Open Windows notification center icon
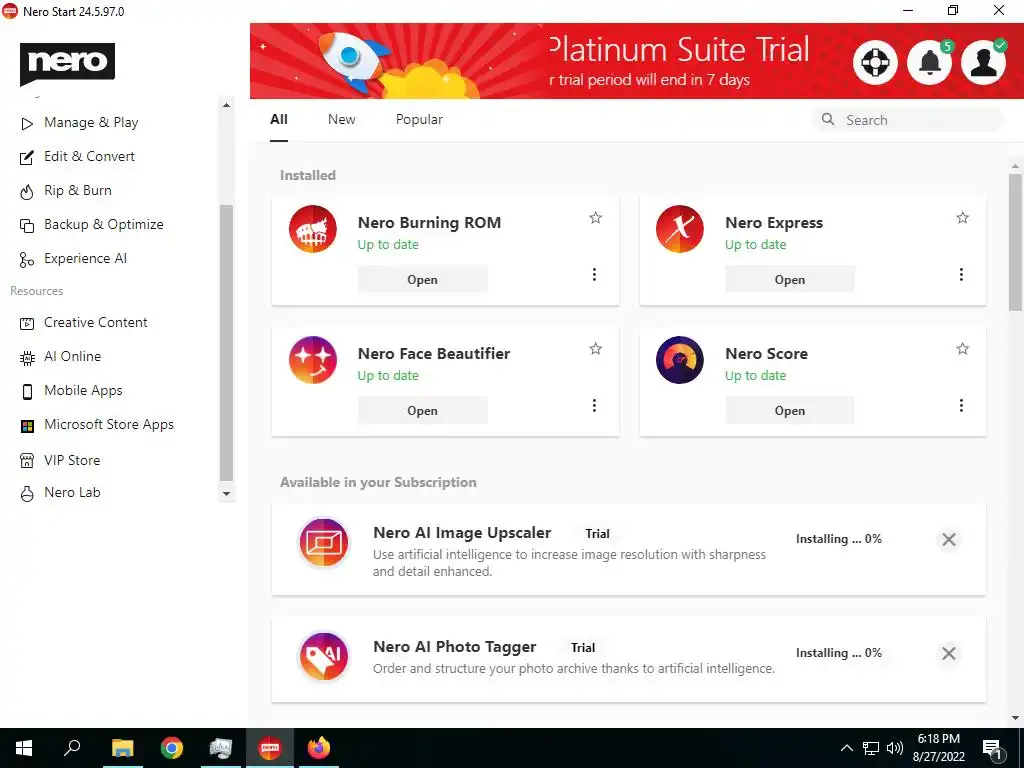The image size is (1024, 768). pyautogui.click(x=993, y=749)
